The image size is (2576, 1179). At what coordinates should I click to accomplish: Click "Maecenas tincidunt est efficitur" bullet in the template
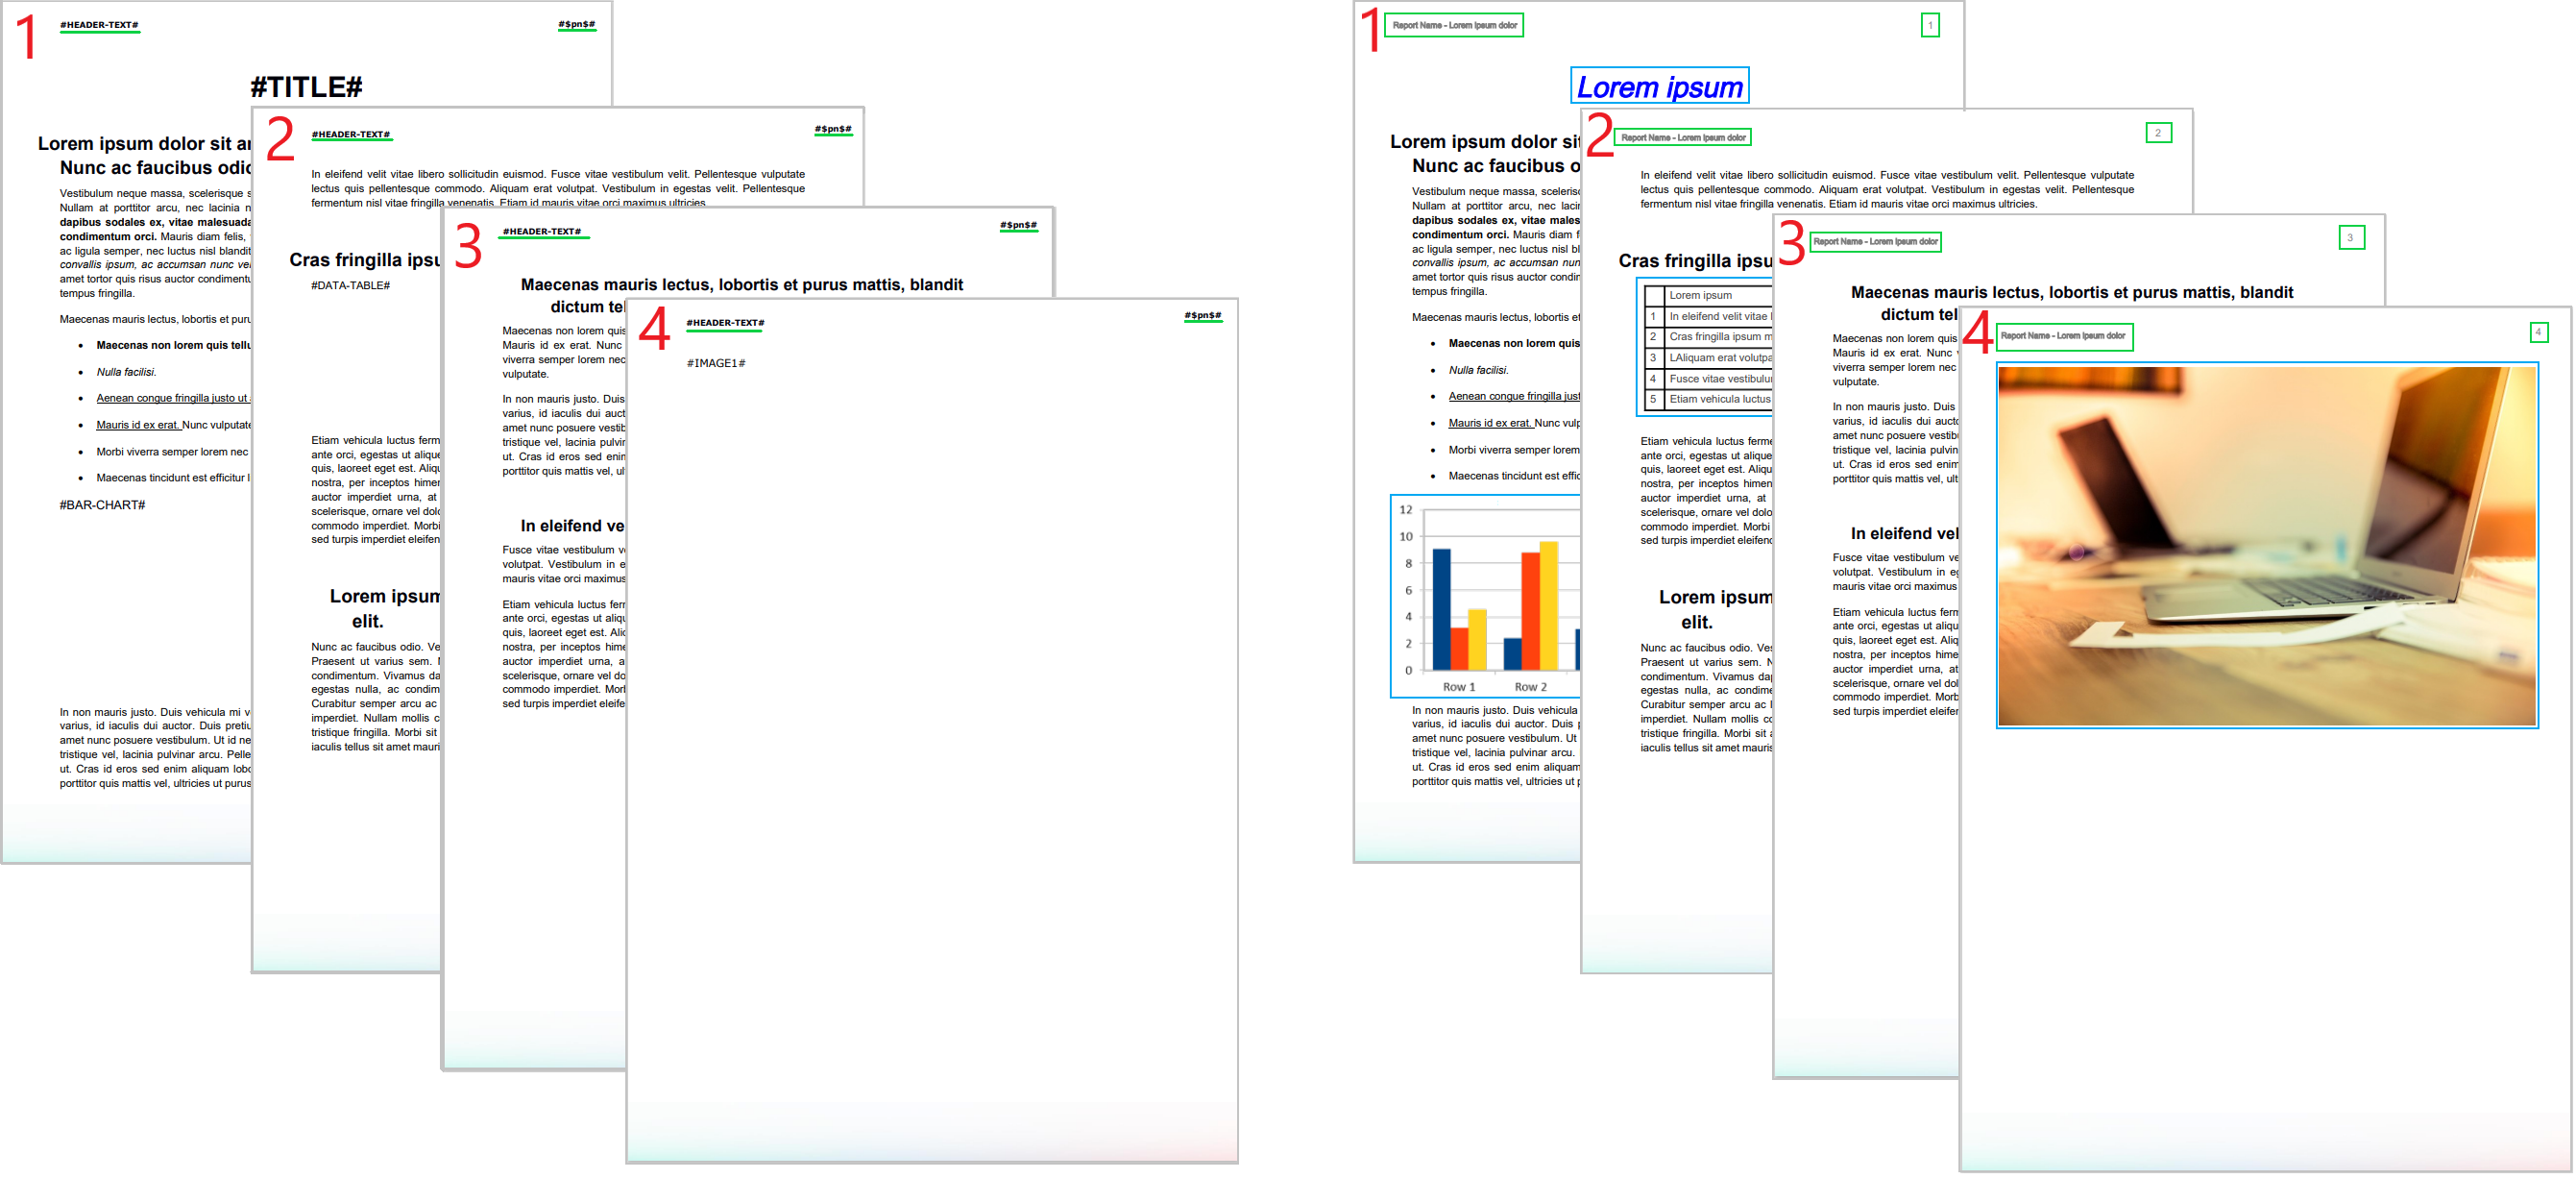point(173,478)
